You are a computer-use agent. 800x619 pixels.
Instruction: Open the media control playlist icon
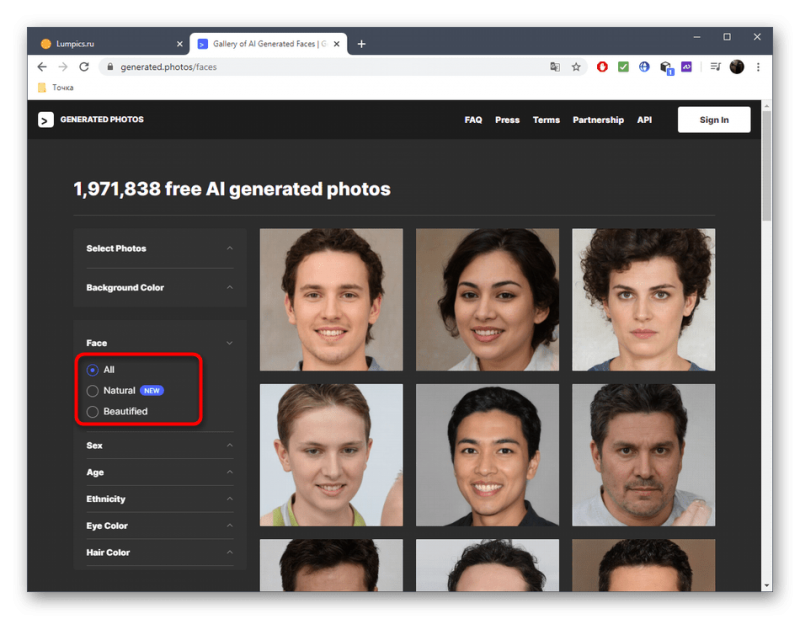(x=716, y=67)
